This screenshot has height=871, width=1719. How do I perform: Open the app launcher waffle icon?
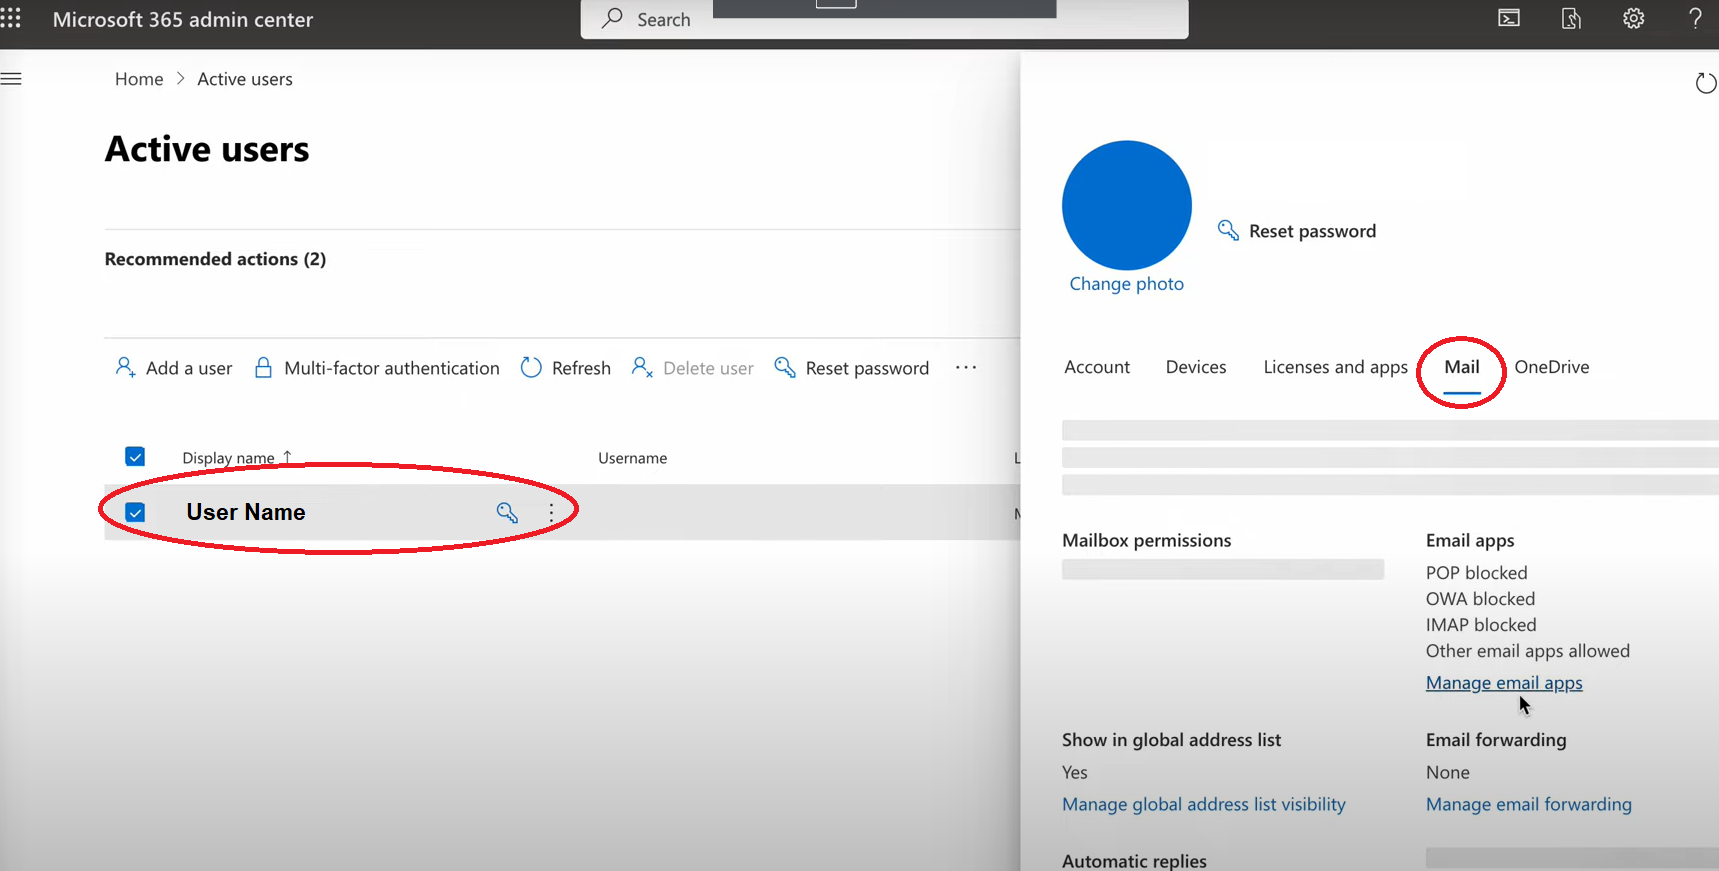11,19
